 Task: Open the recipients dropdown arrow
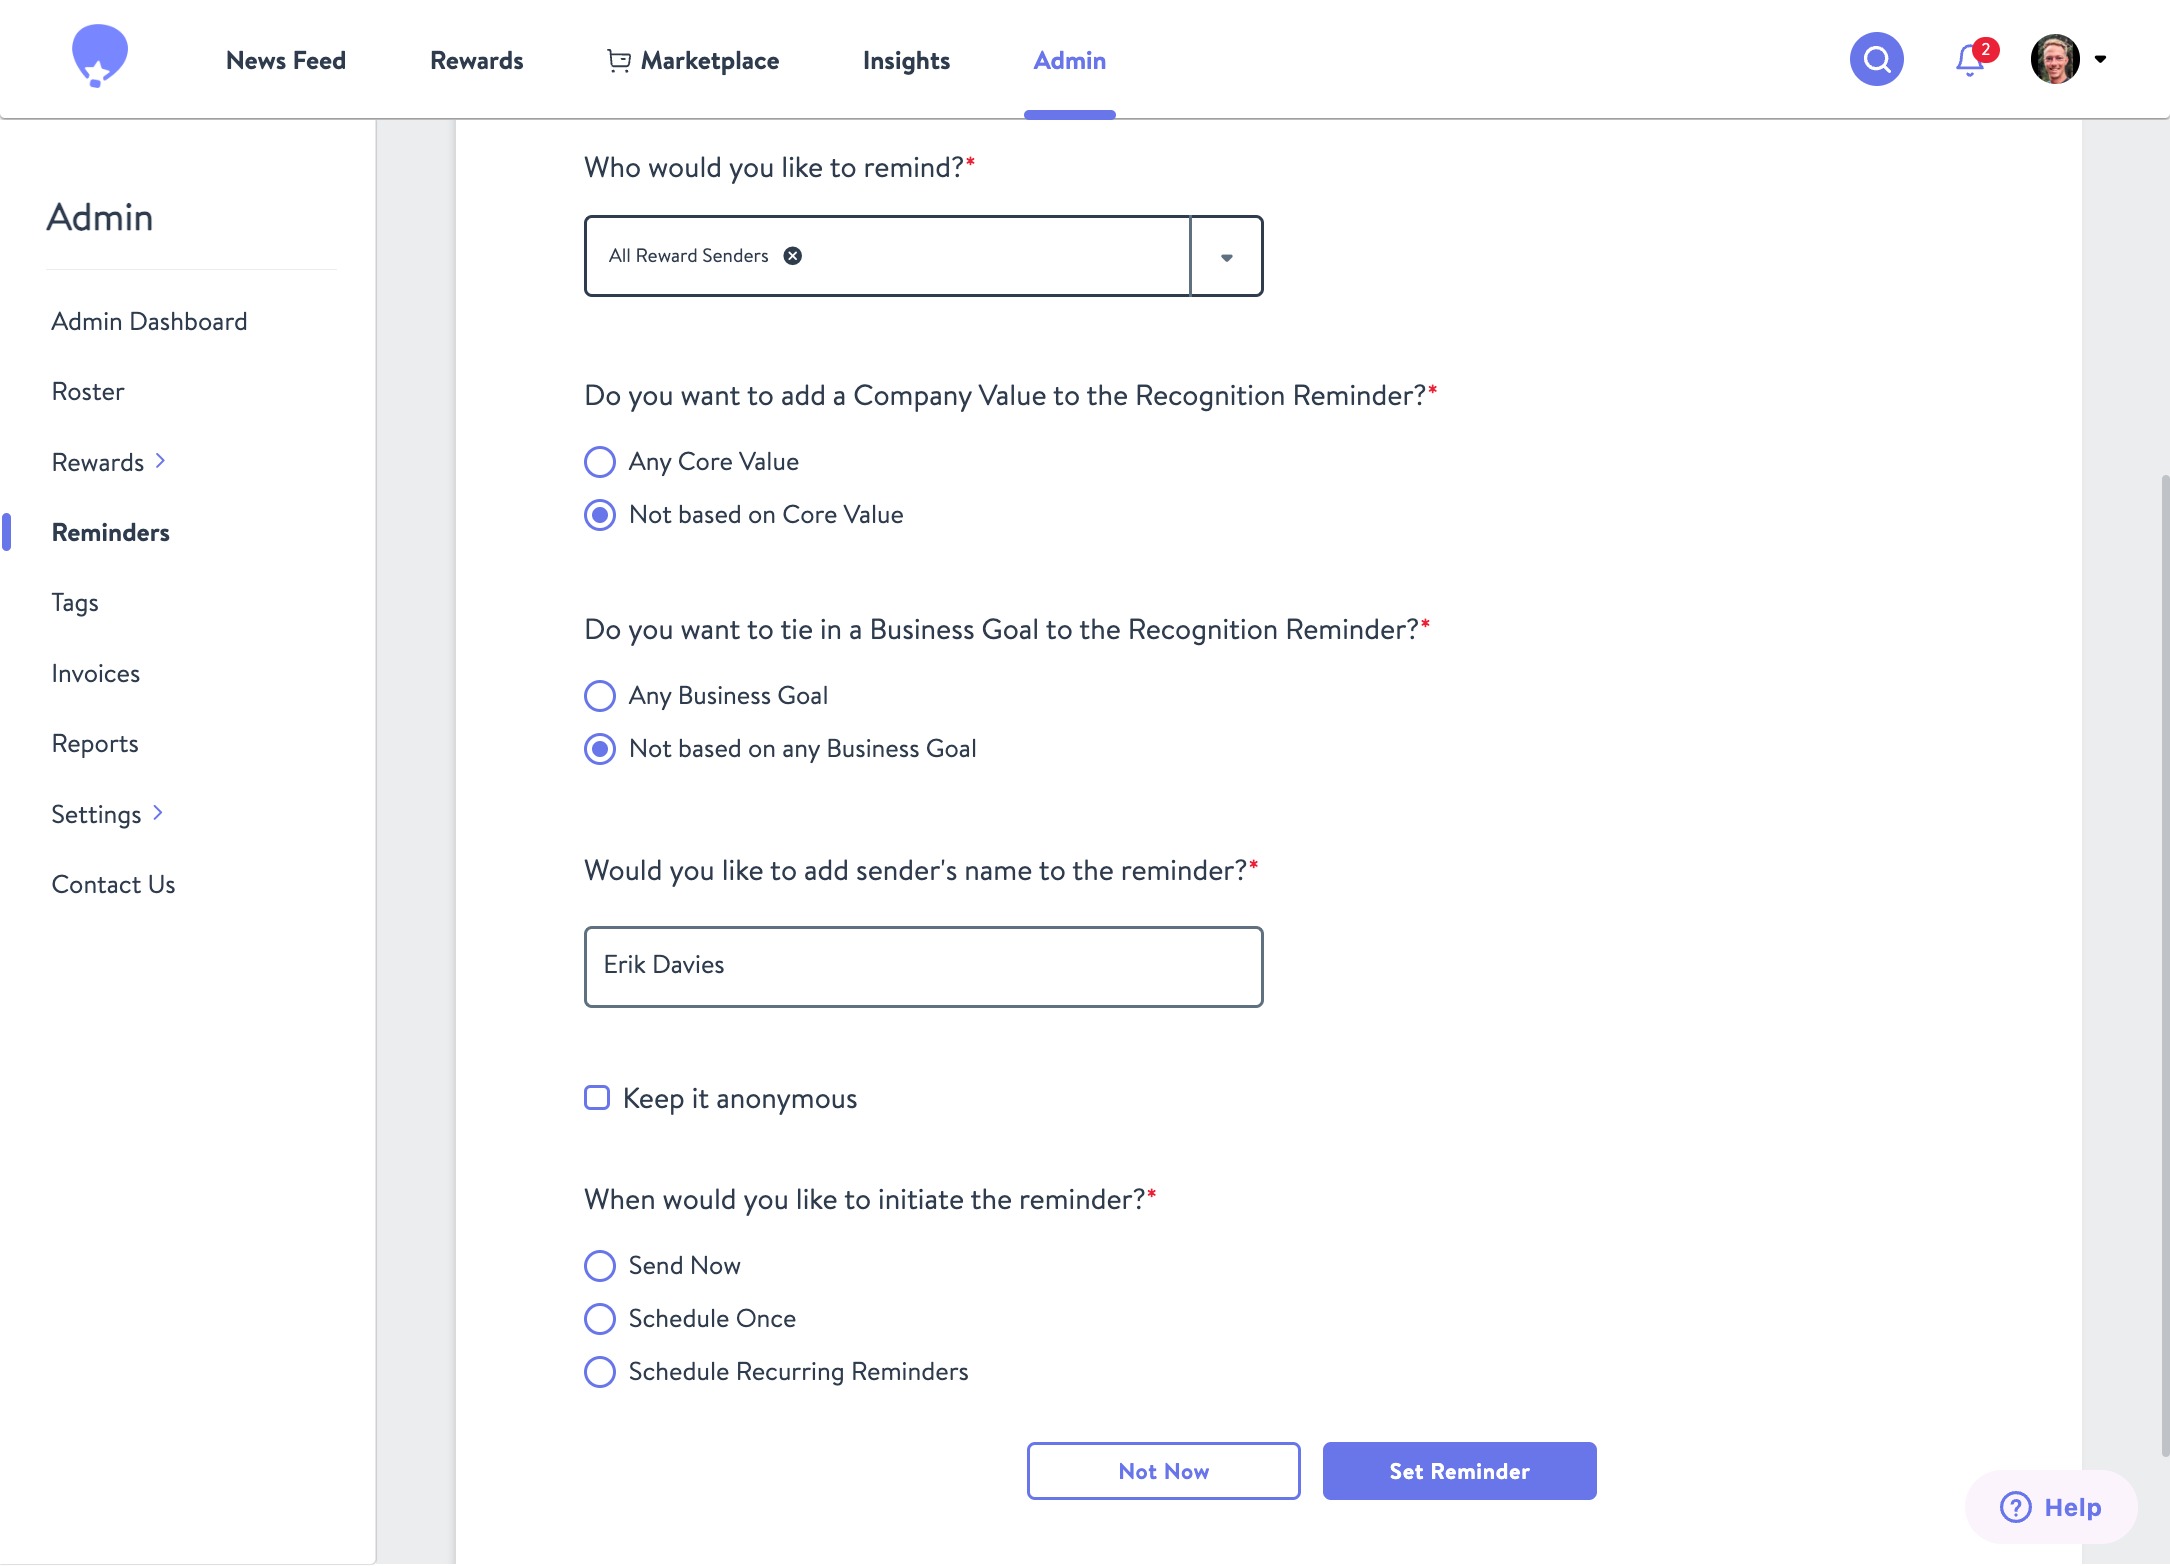click(x=1226, y=257)
